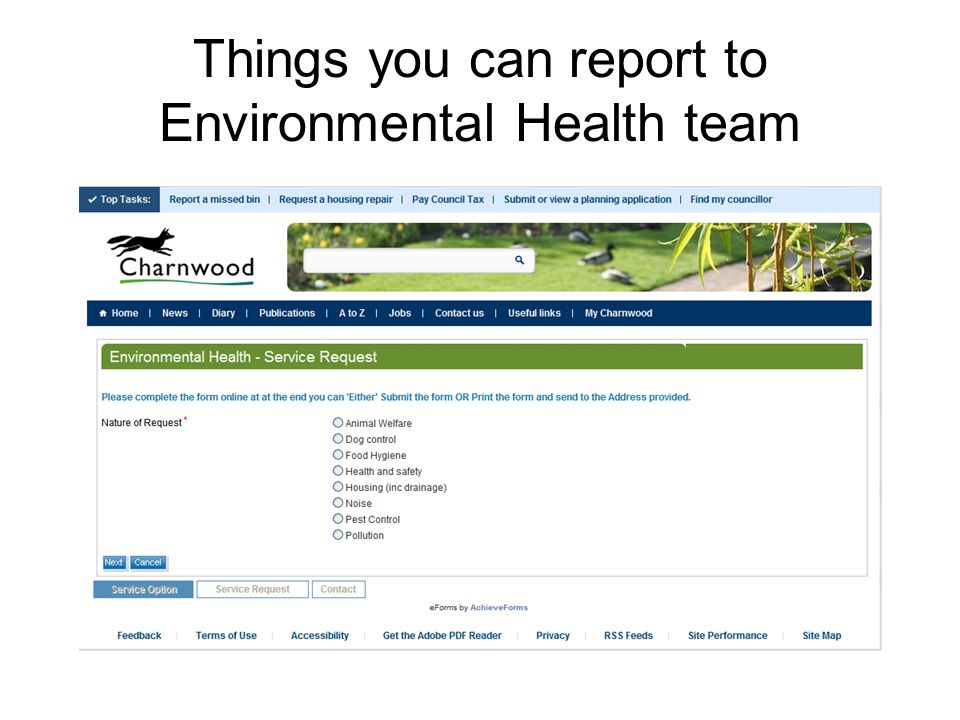This screenshot has height=720, width=960.
Task: Click Get the Adobe PDF Reader link
Action: pos(442,636)
